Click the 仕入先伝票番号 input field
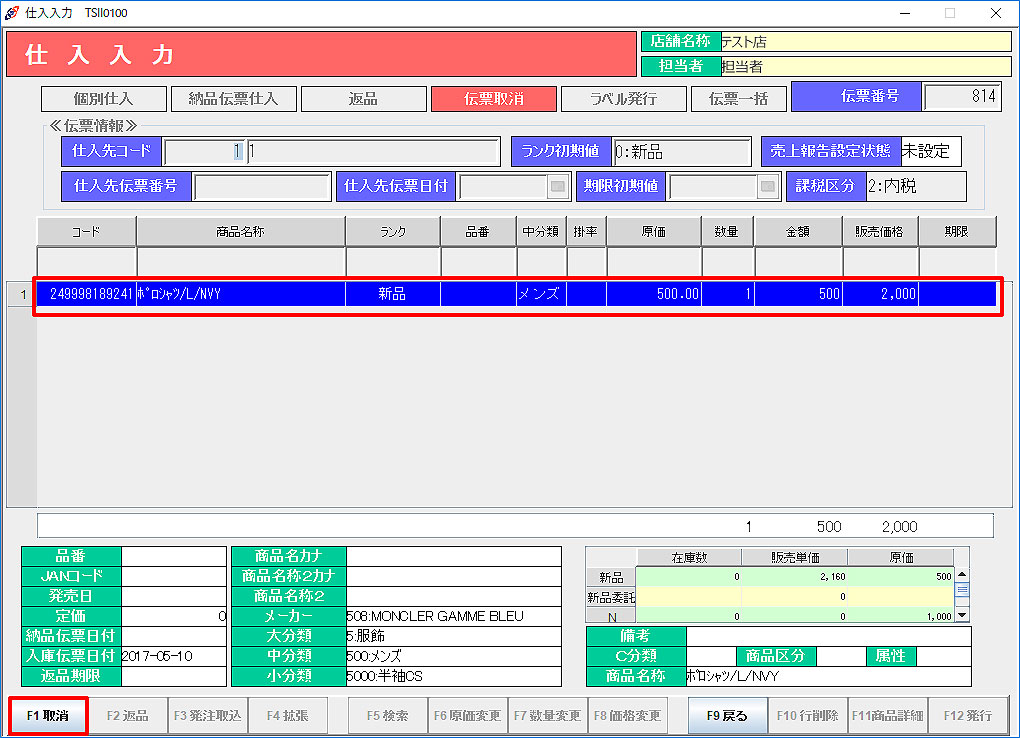 pos(261,187)
